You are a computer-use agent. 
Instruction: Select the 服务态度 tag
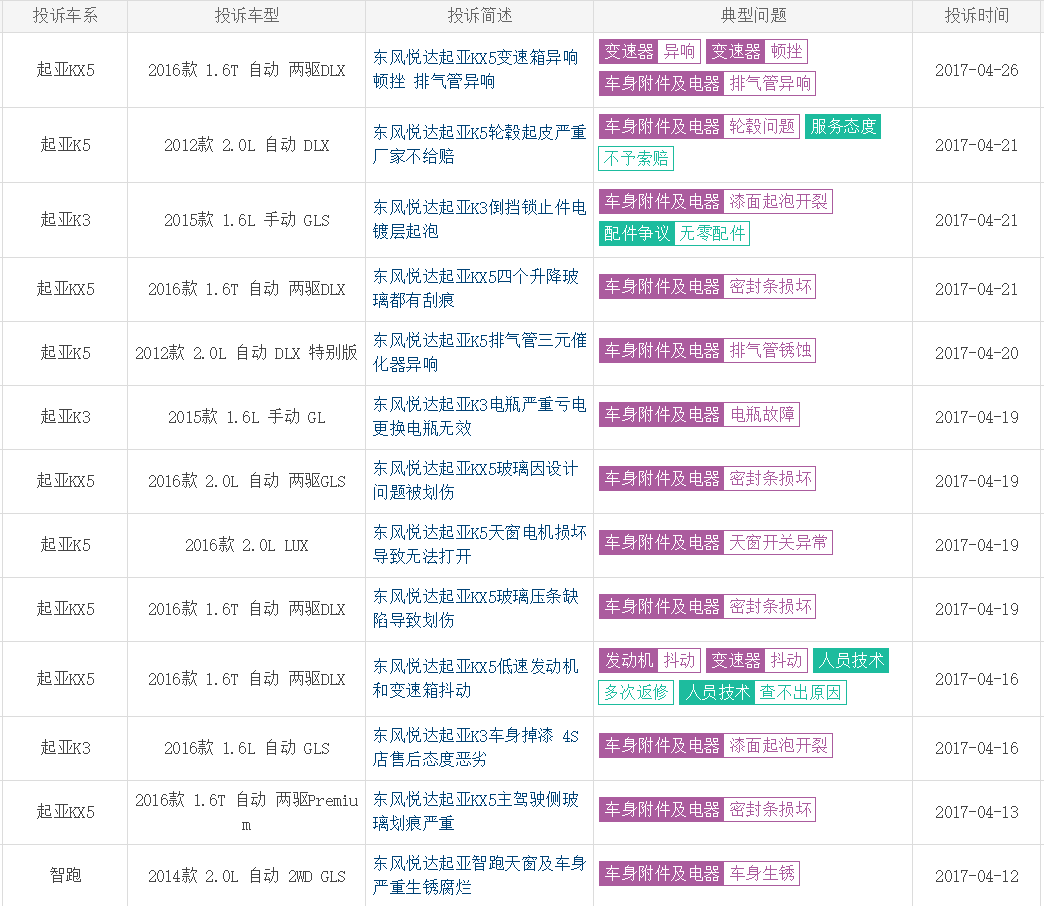(x=842, y=126)
